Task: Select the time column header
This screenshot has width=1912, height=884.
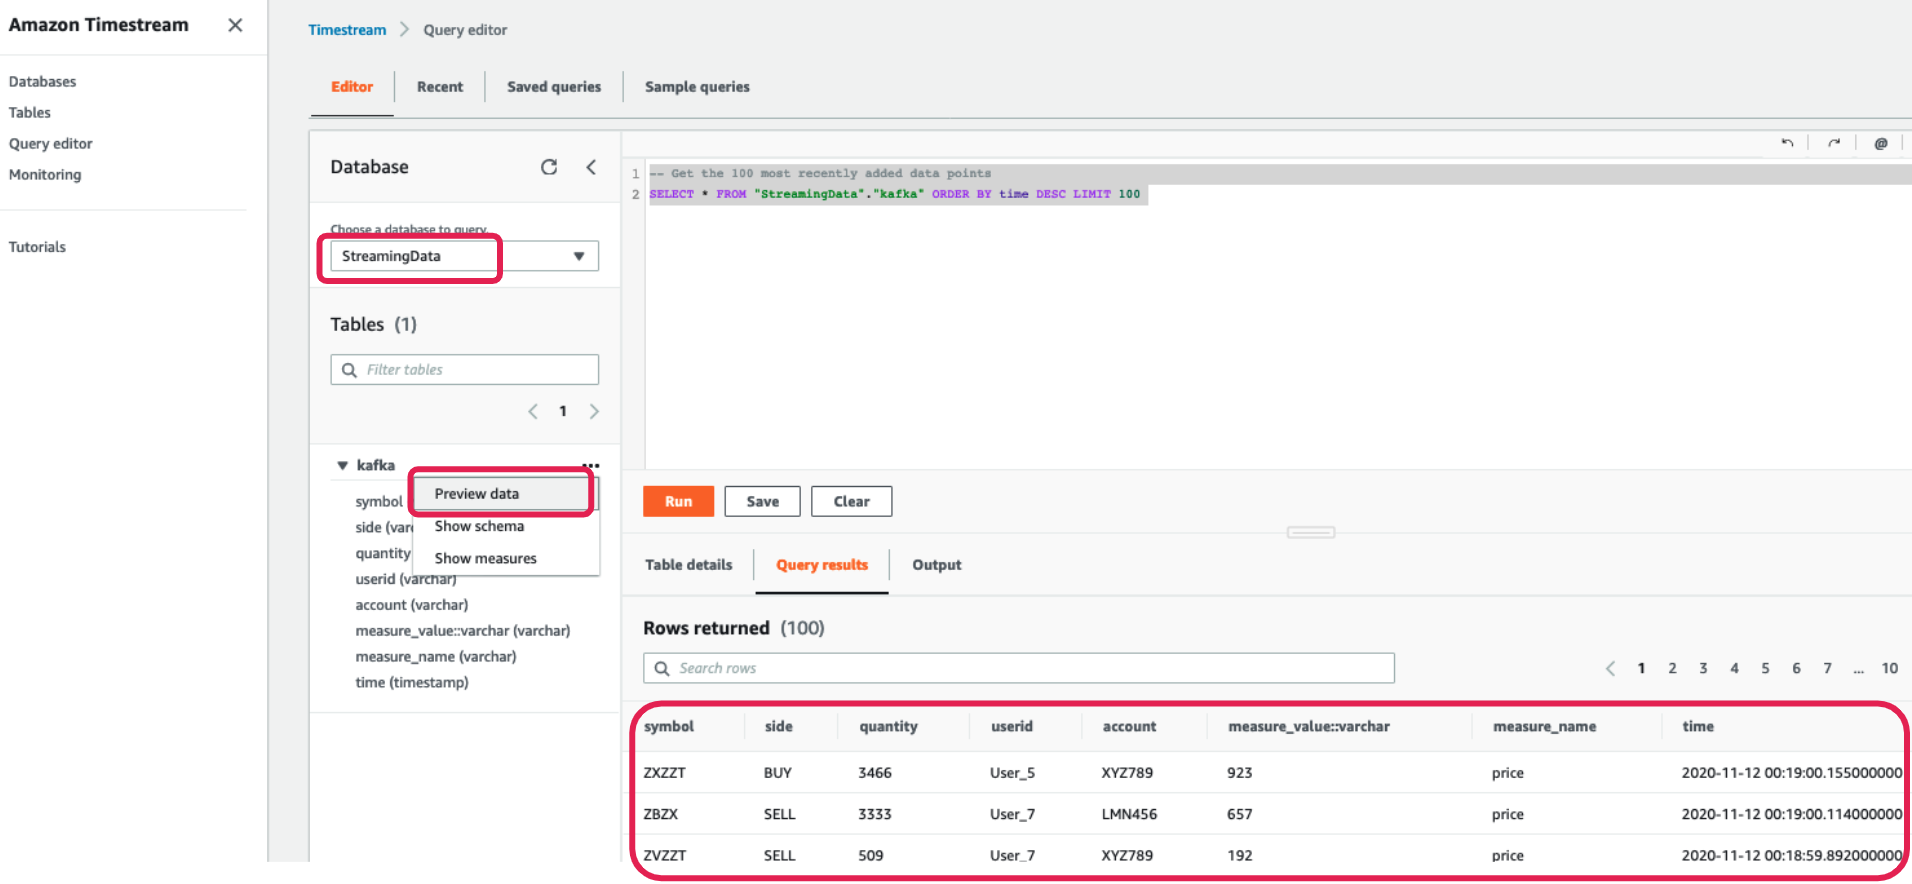Action: coord(1698,726)
